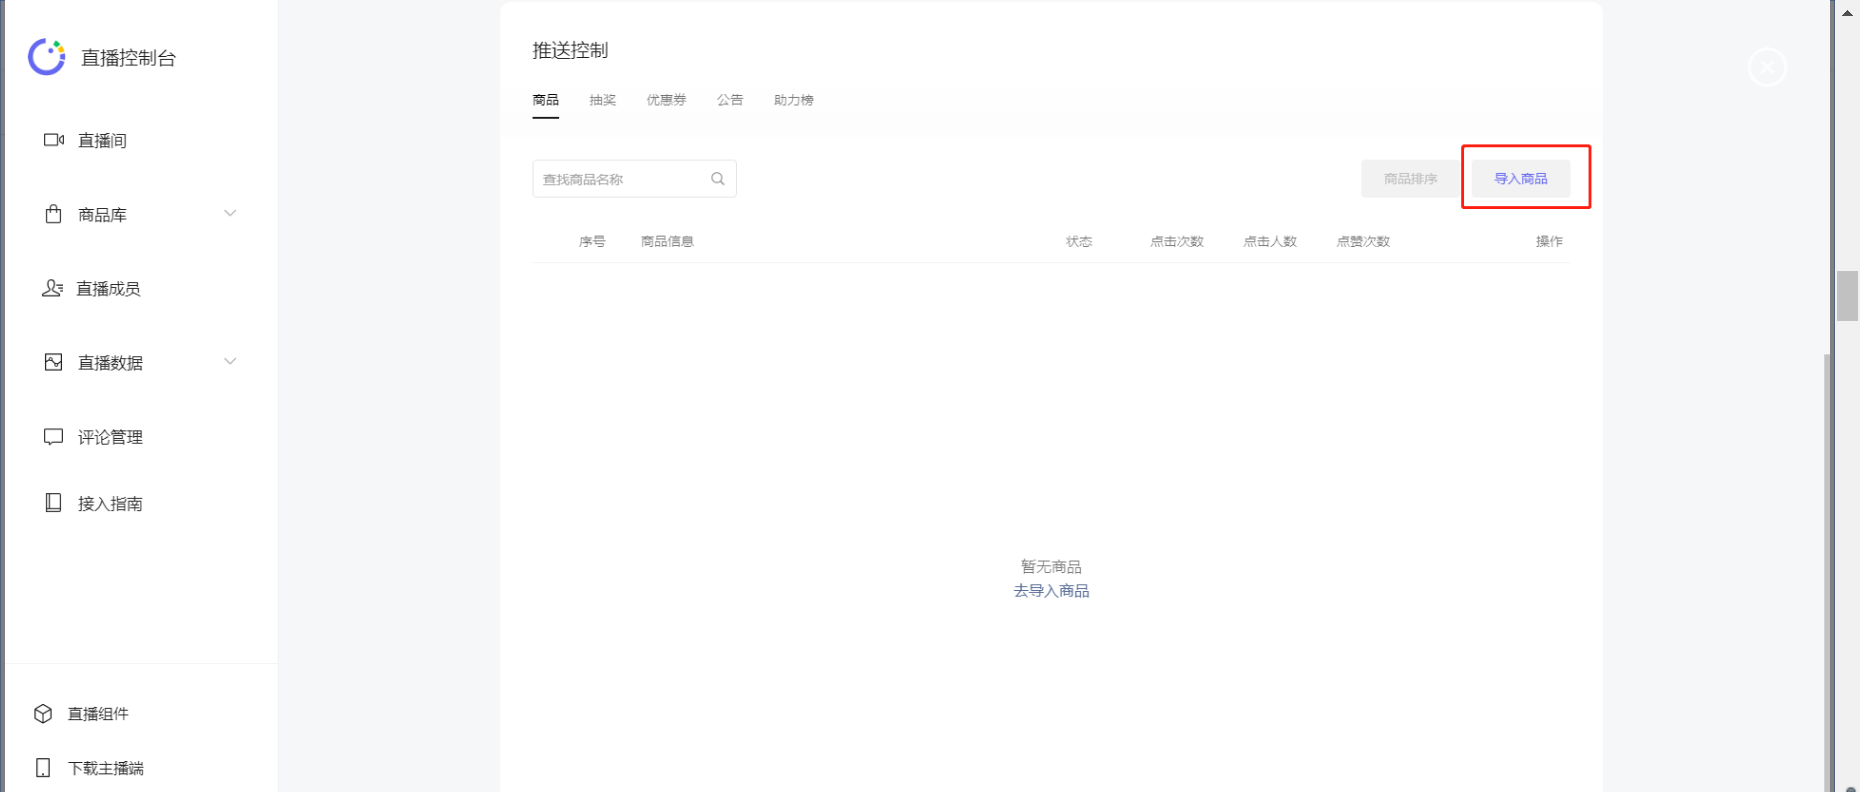Screen dimensions: 1860x792
Task: Click the 接入指南 book icon
Action: (x=54, y=503)
